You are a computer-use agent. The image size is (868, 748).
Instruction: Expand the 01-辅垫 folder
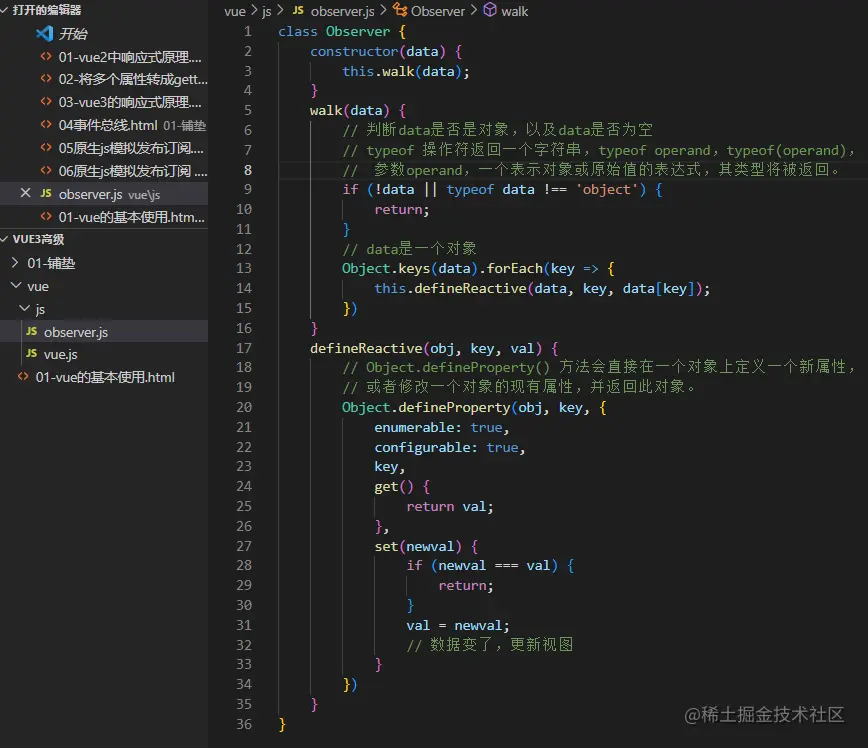point(15,262)
